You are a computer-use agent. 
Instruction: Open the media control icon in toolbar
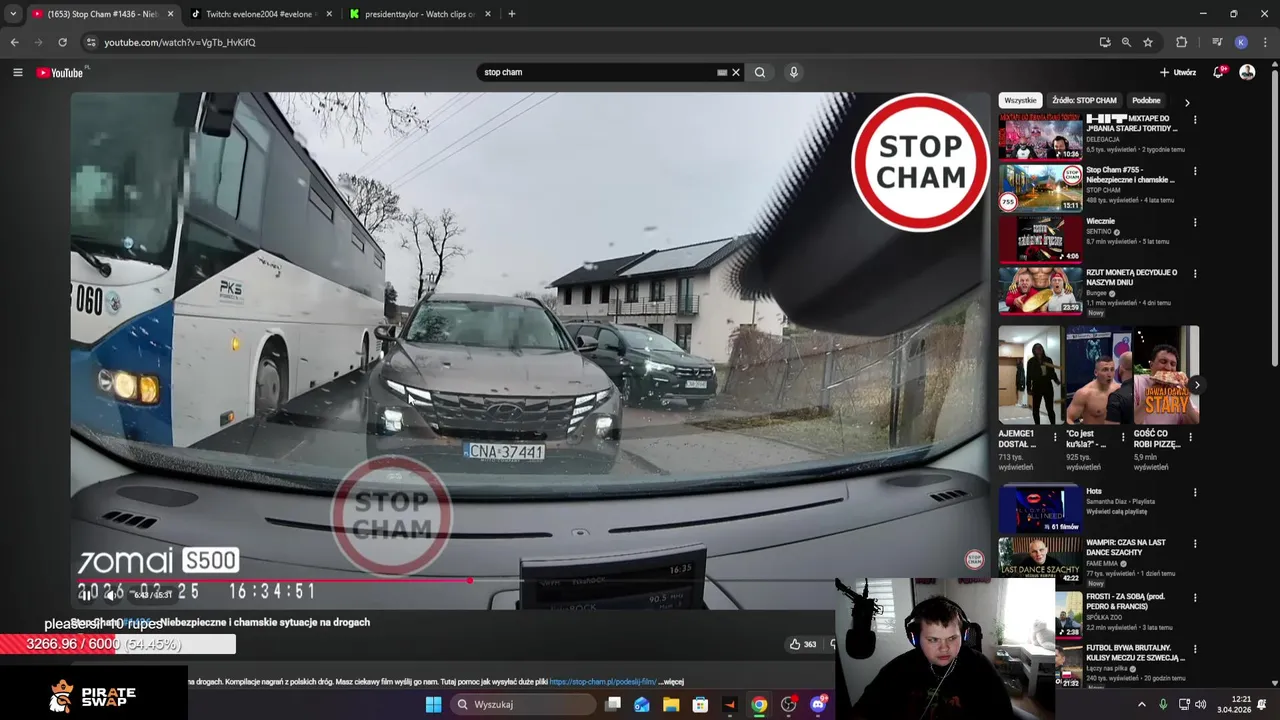click(x=1217, y=42)
